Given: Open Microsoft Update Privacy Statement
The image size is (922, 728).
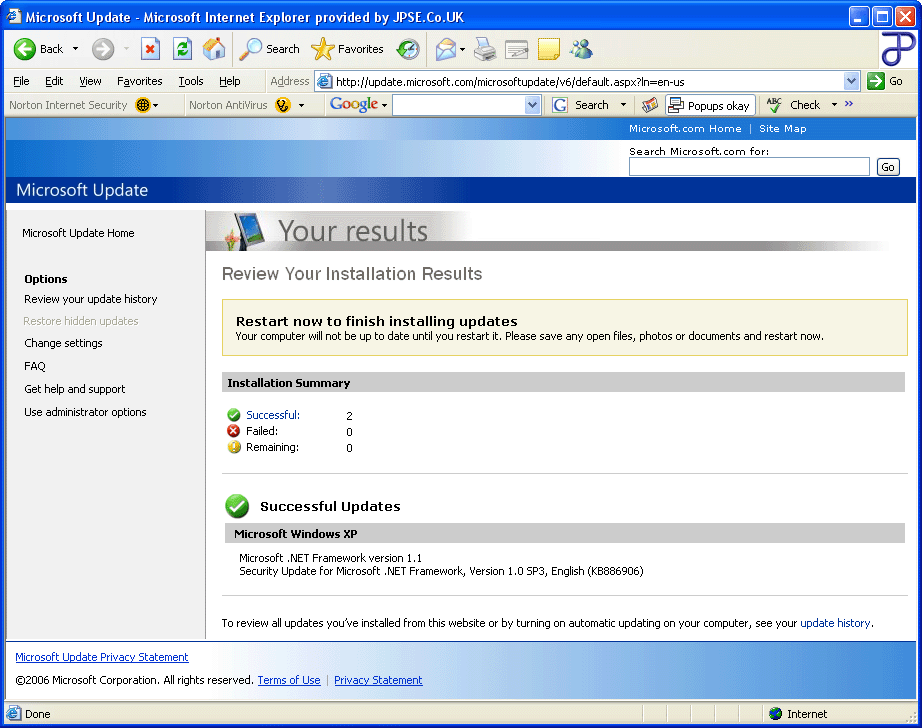Looking at the screenshot, I should (102, 657).
